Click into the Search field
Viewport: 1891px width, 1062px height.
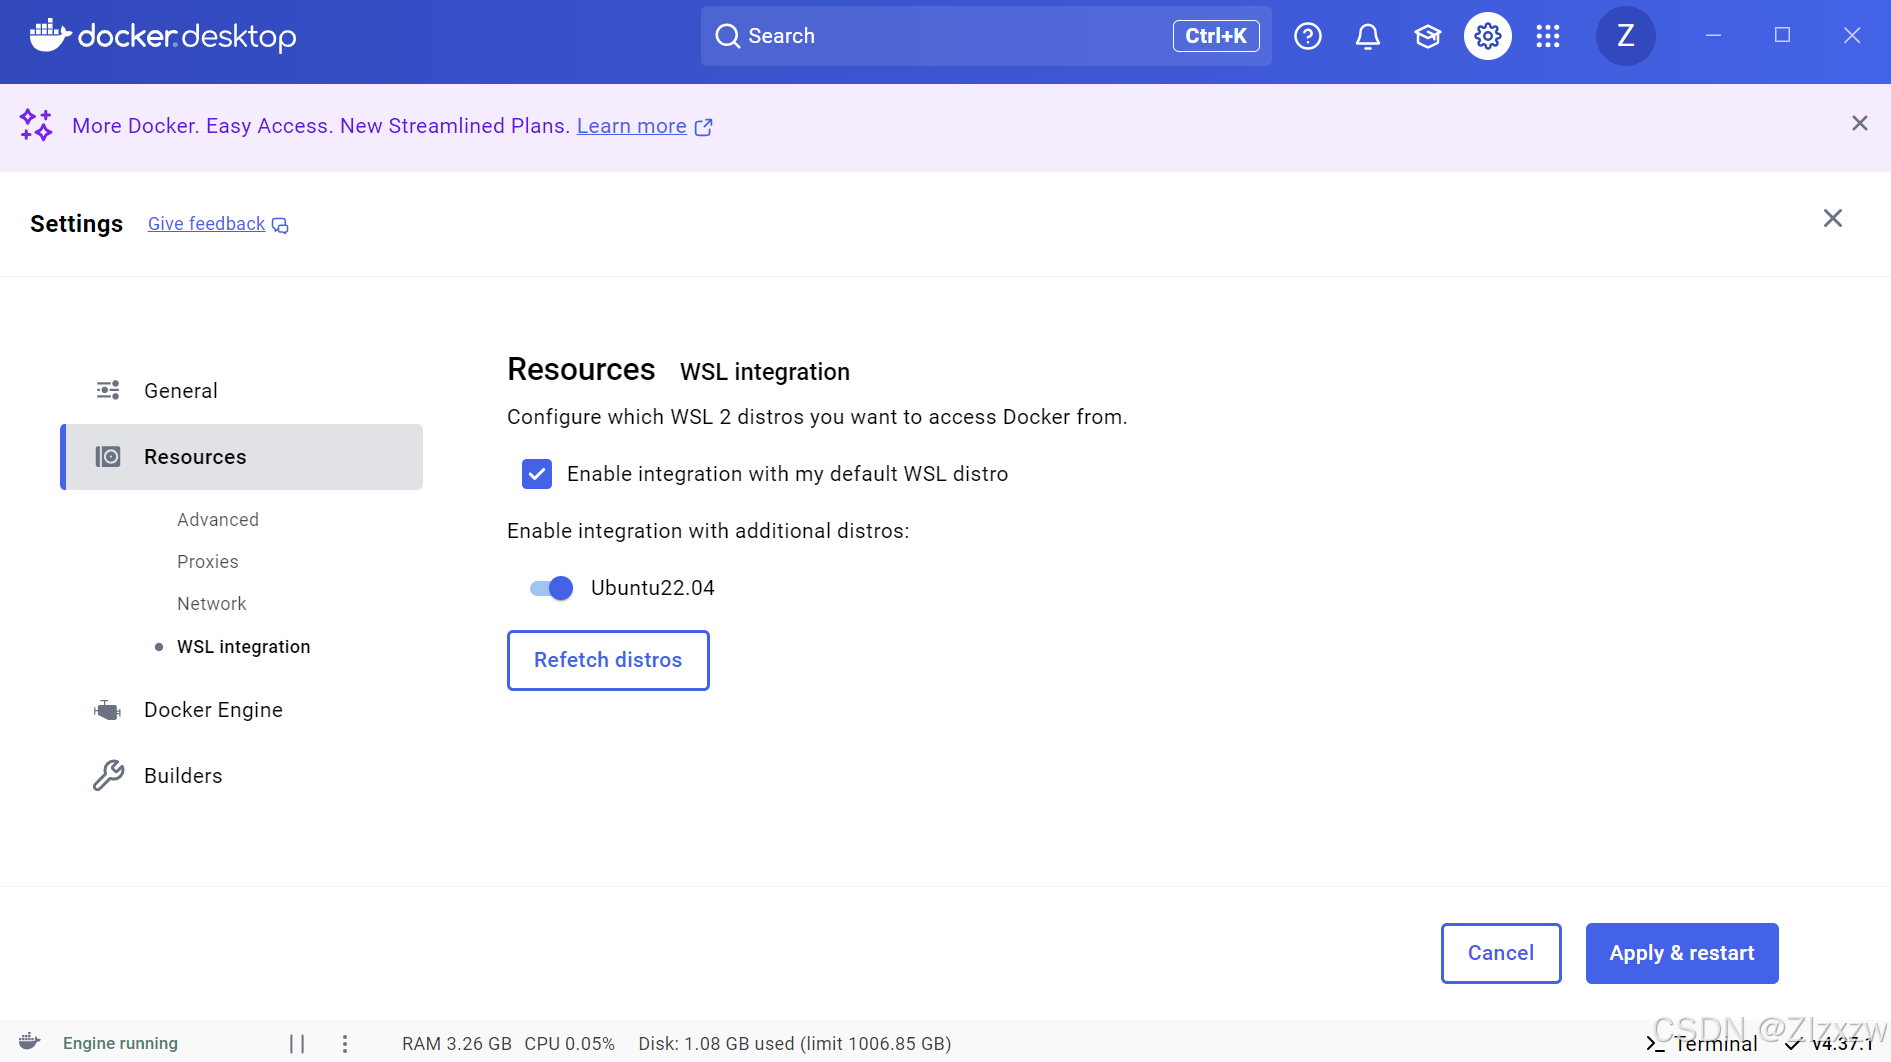pos(986,36)
